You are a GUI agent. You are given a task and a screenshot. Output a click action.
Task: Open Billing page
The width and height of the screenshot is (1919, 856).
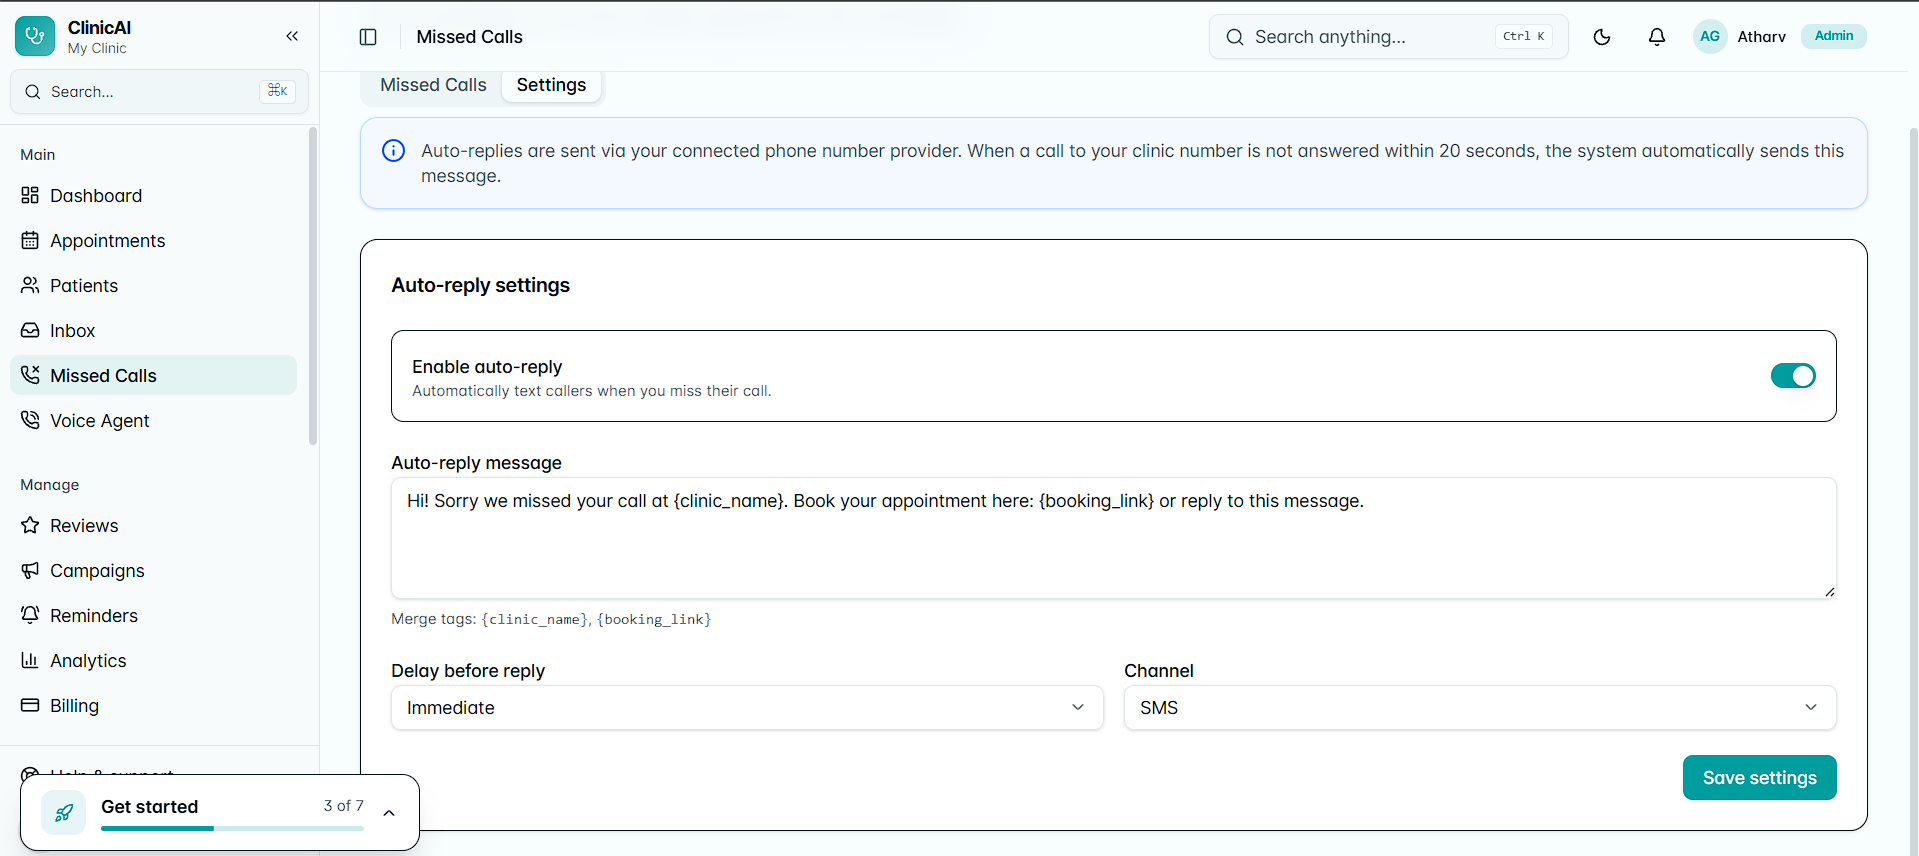[x=153, y=706]
